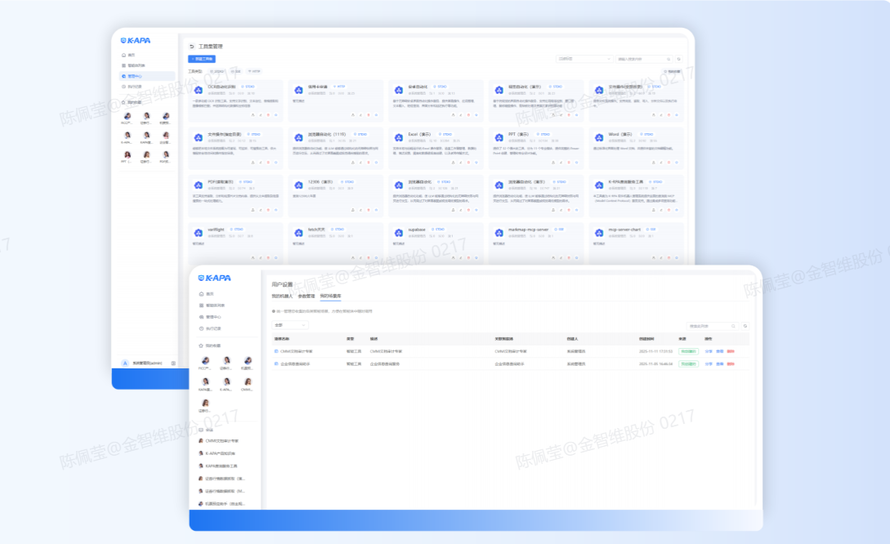Open the markmap-mcp-server tool icon
The image size is (890, 544).
pos(498,232)
